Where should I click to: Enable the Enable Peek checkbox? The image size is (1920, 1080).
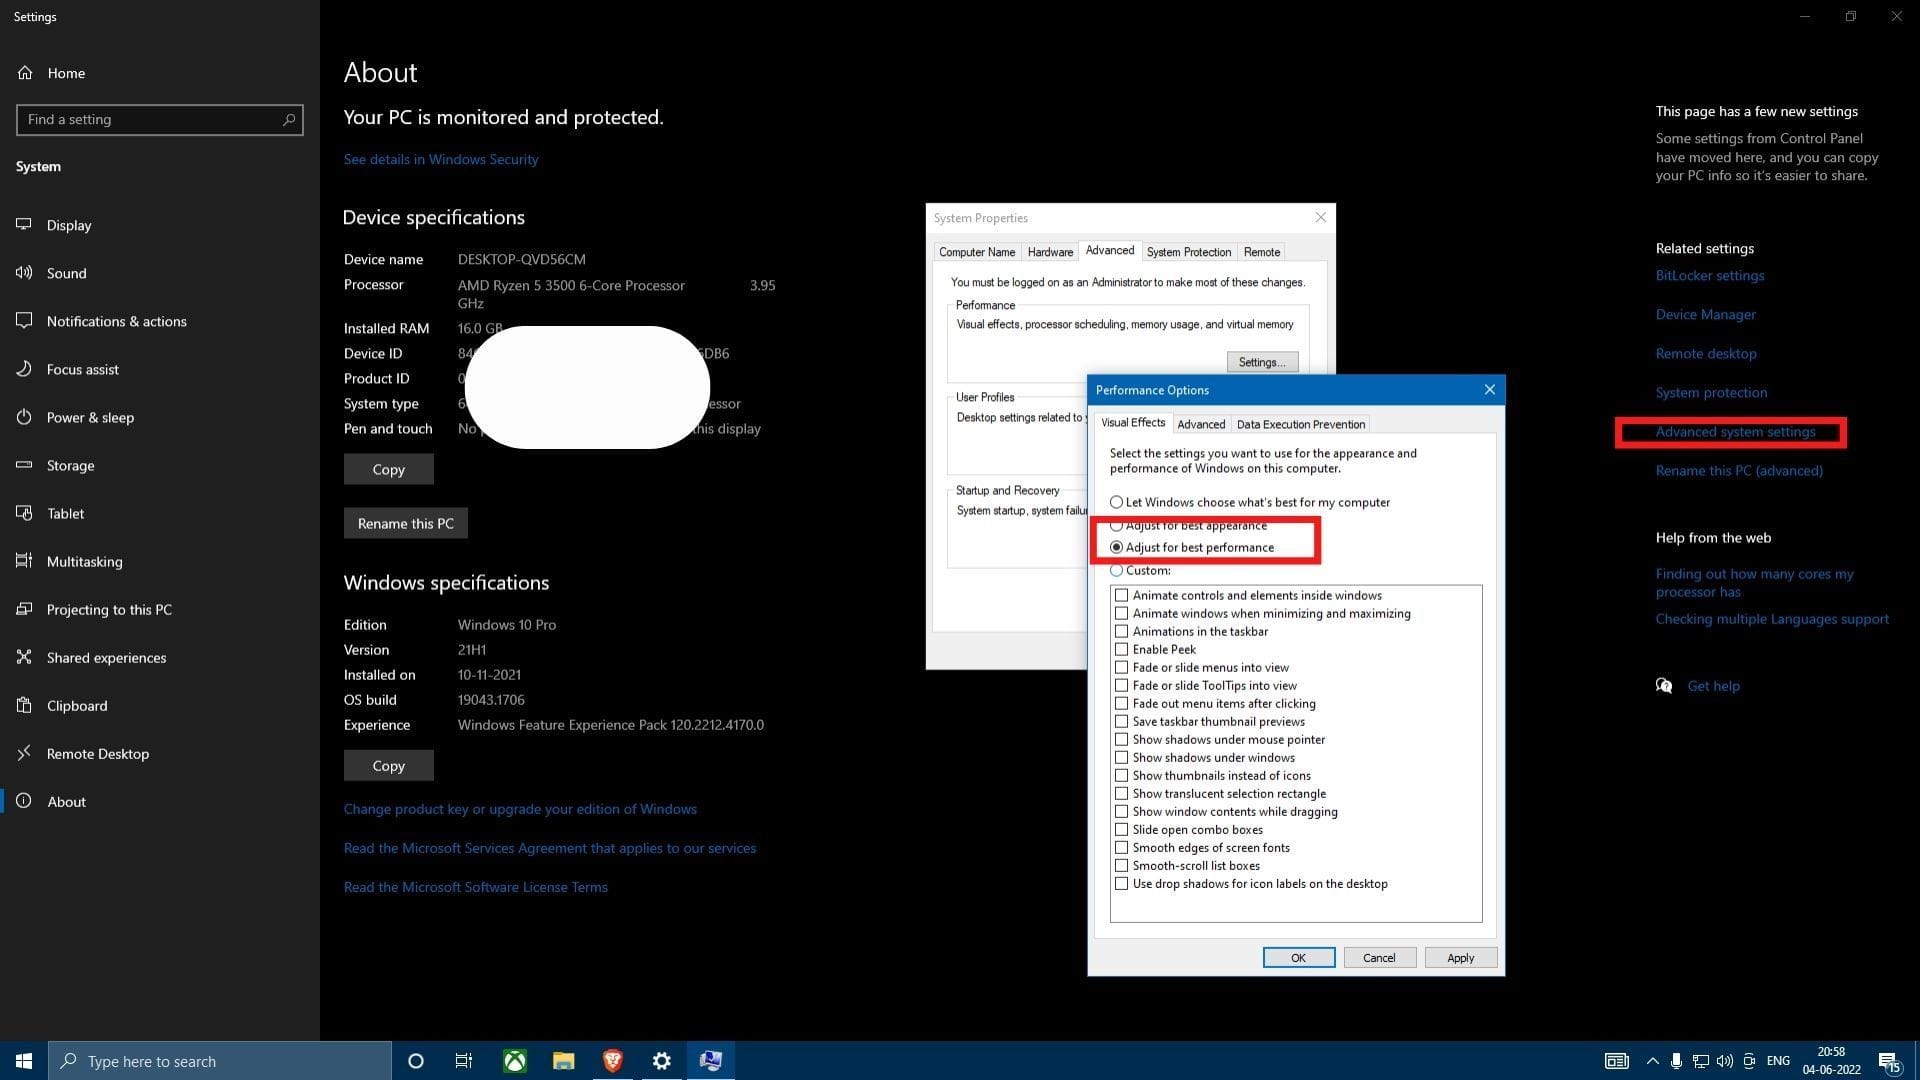coord(1121,649)
